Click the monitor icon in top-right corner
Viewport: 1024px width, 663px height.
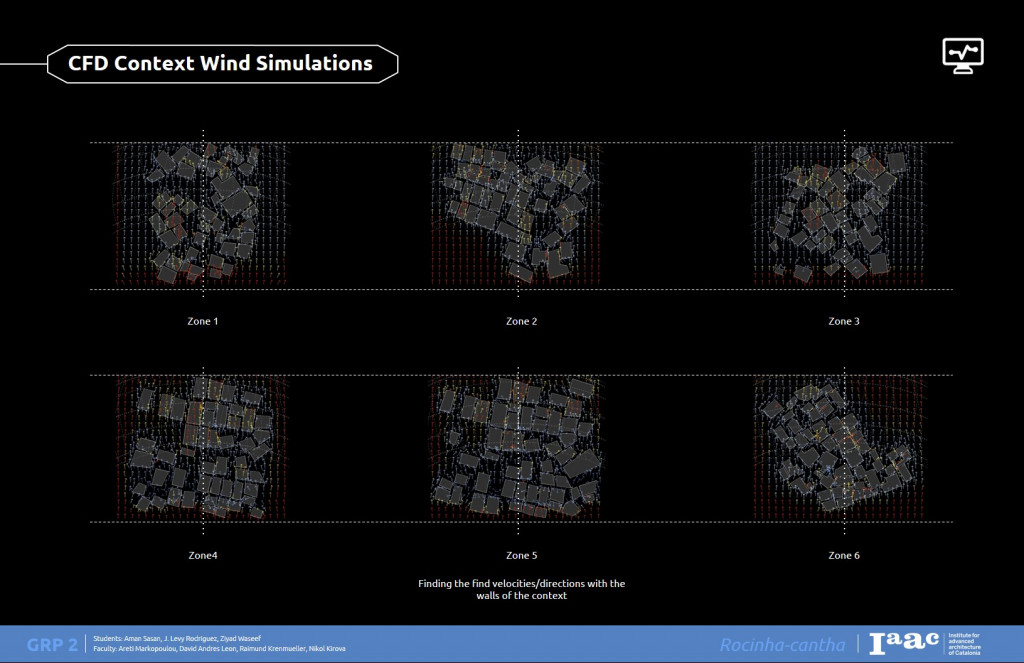click(963, 54)
